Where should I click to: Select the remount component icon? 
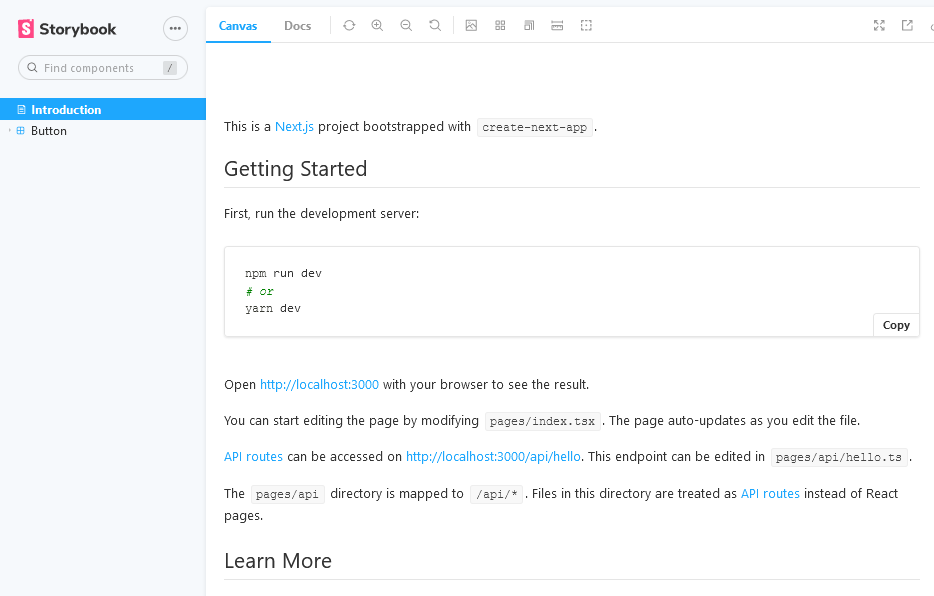click(348, 25)
